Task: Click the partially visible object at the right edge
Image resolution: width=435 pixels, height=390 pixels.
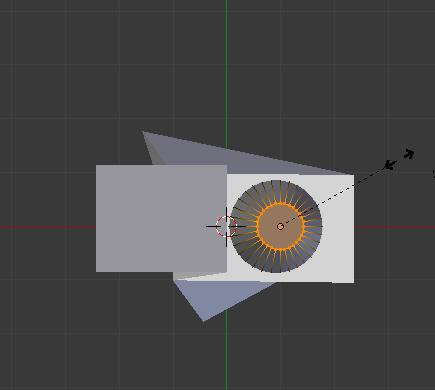Action: 434,174
